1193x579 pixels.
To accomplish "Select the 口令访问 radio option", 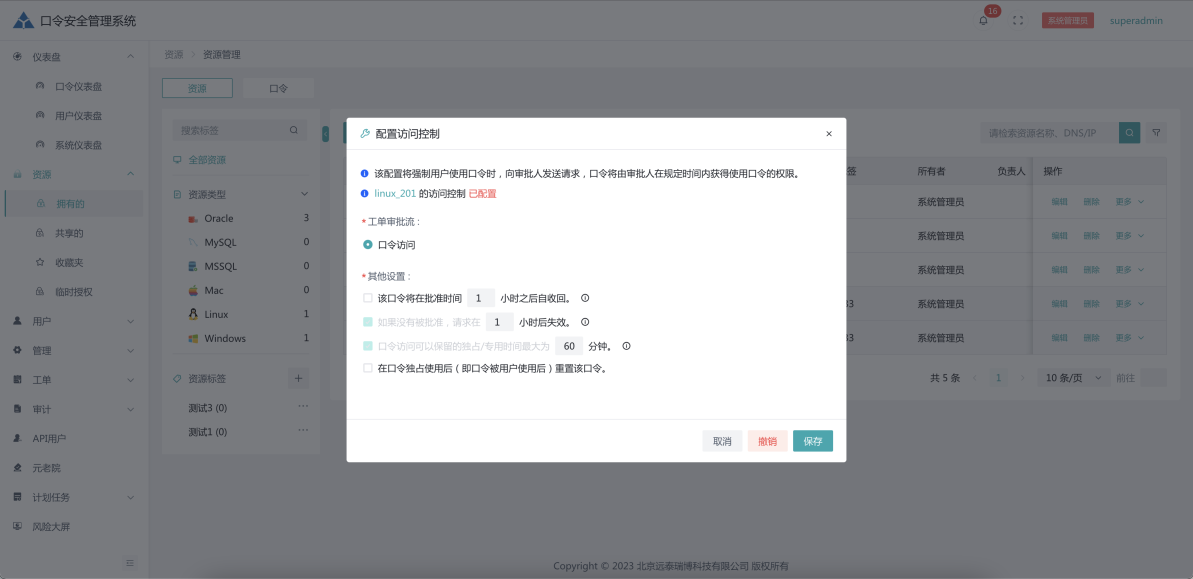I will click(368, 244).
